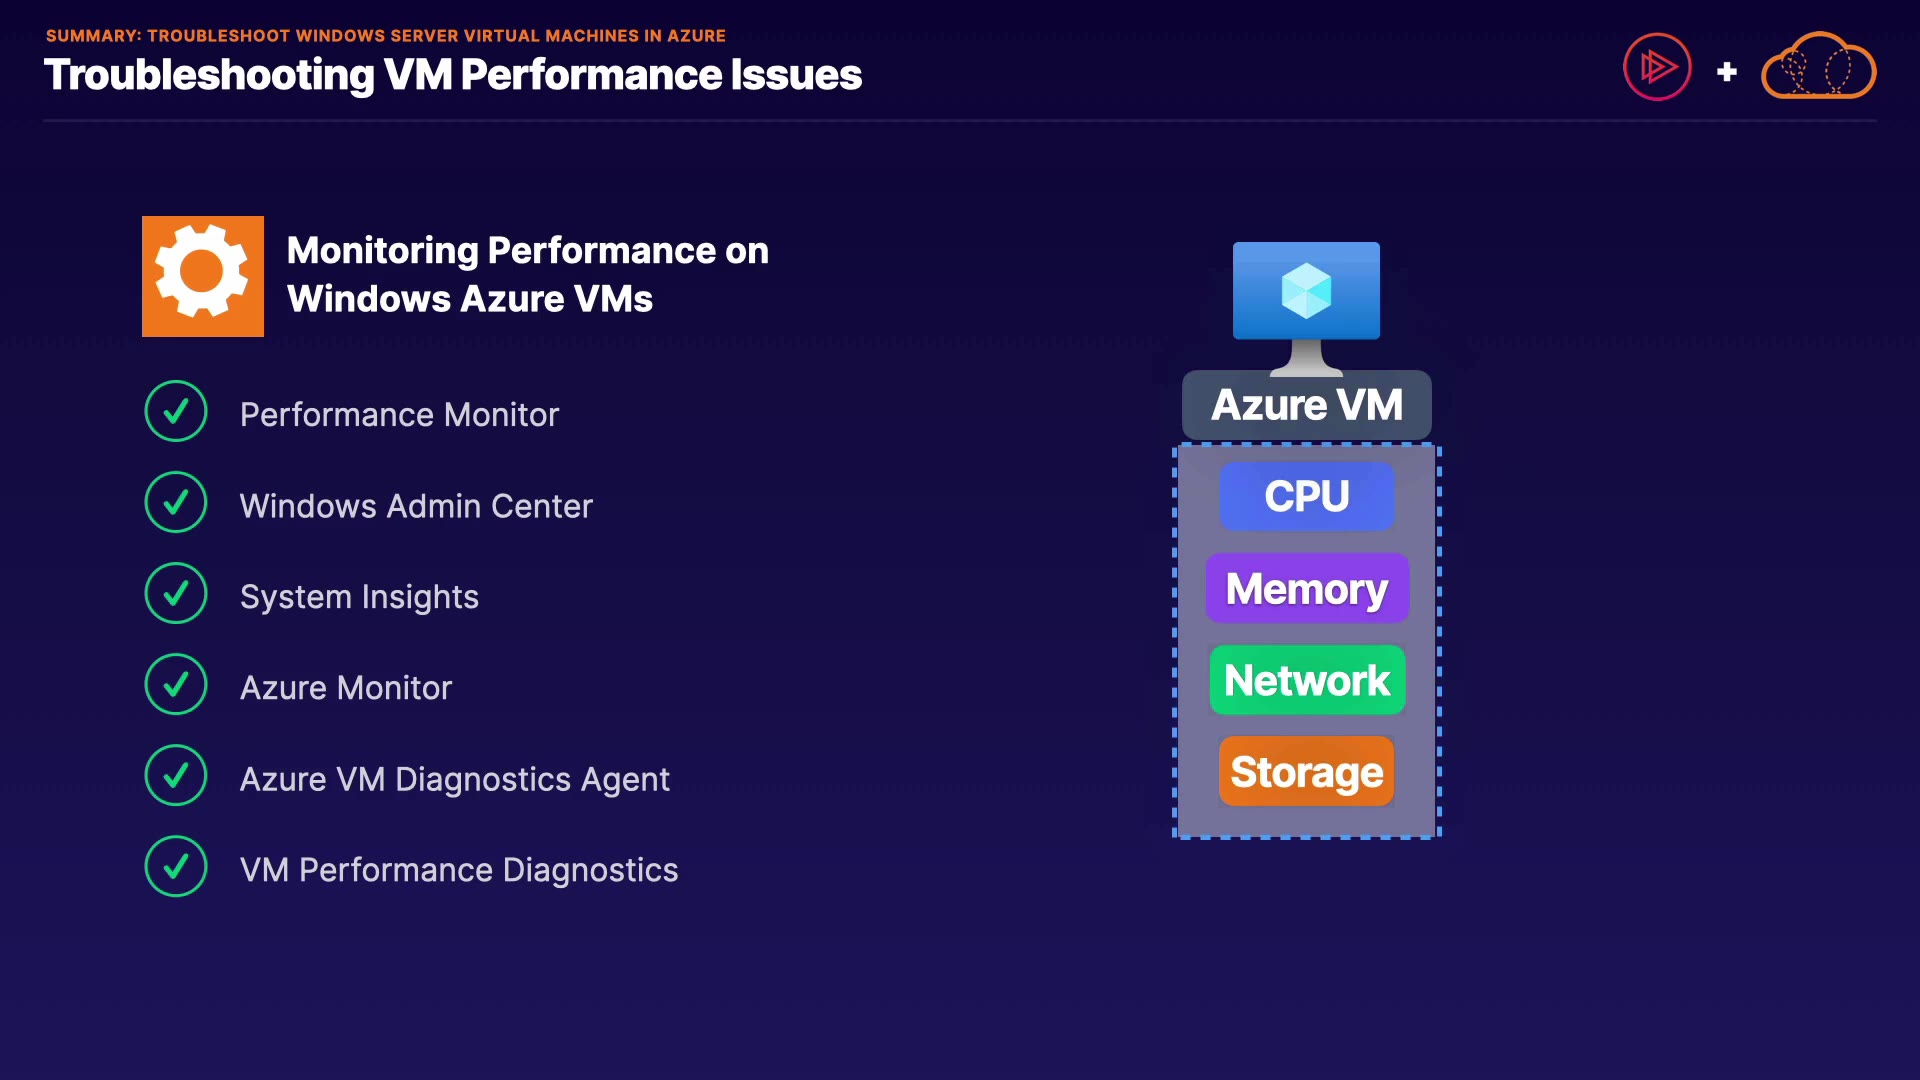The image size is (1920, 1080).
Task: Click check icon for VM Performance Diagnostics
Action: [176, 866]
